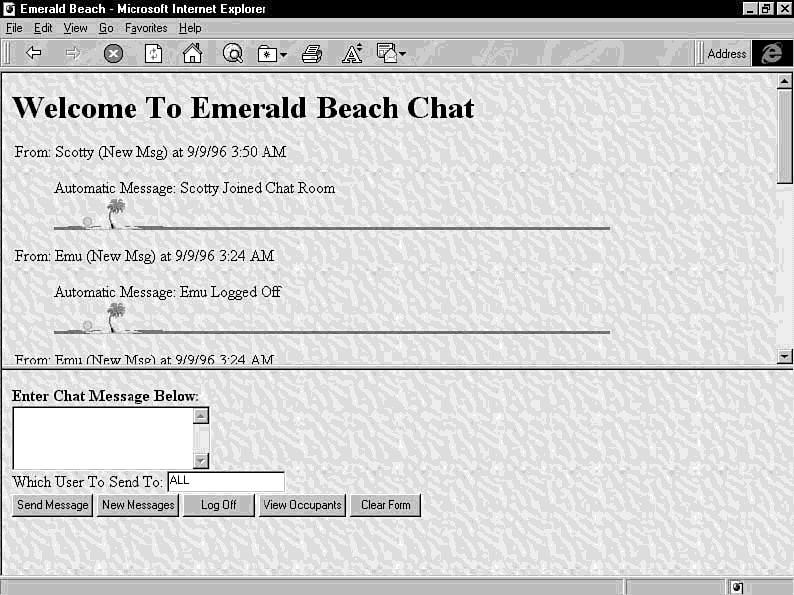Viewport: 794px width, 595px height.
Task: Click the Internet Explorer logo icon
Action: coord(771,54)
